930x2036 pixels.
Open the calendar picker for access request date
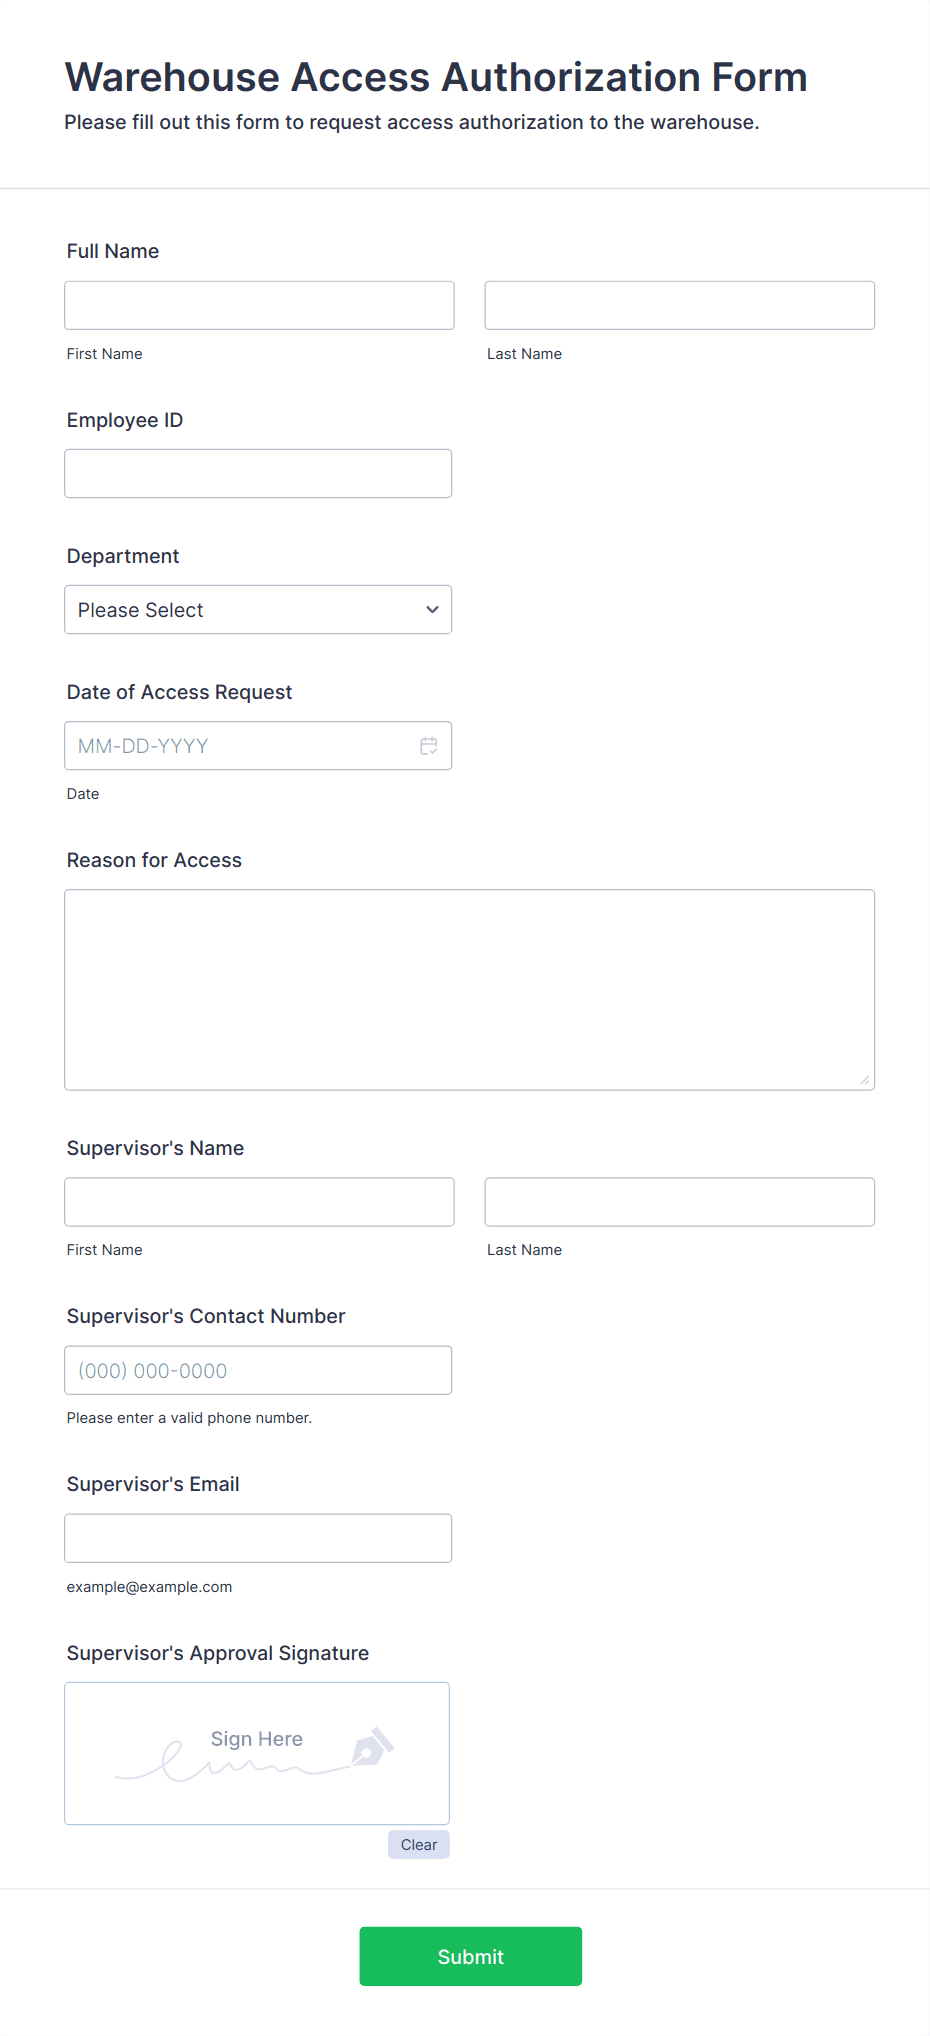(x=429, y=745)
